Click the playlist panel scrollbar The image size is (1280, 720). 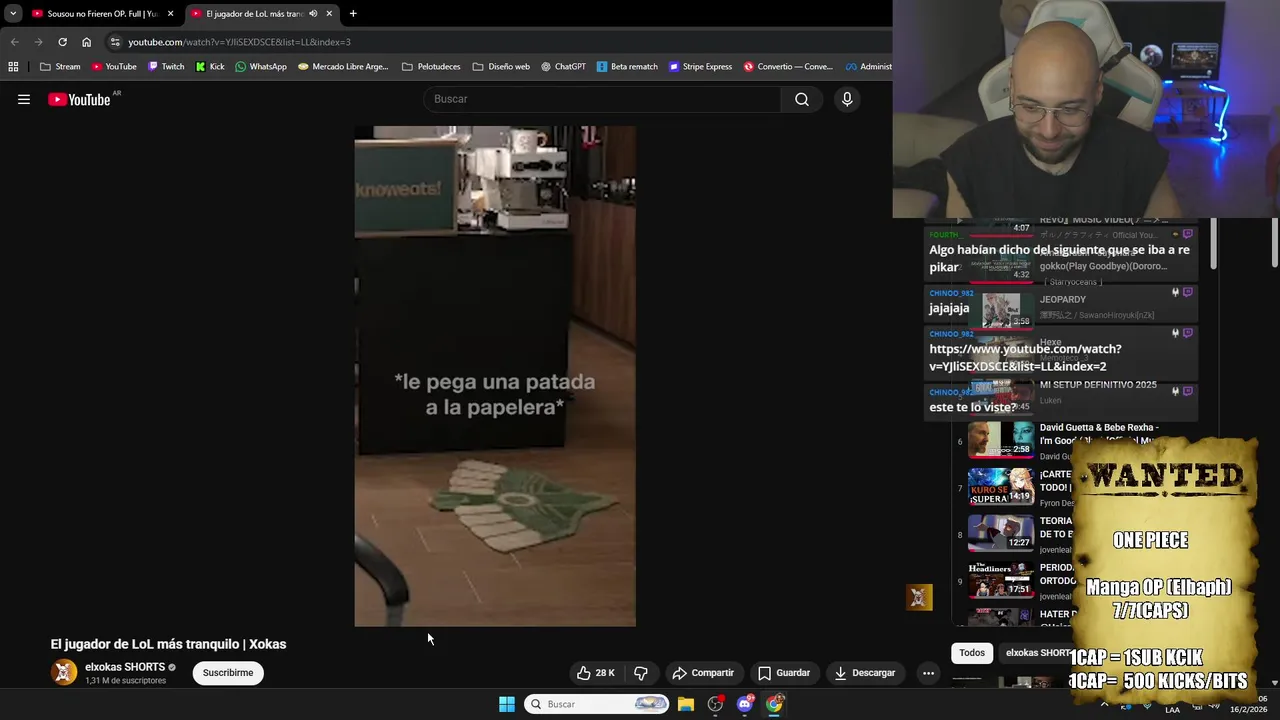tap(1214, 245)
